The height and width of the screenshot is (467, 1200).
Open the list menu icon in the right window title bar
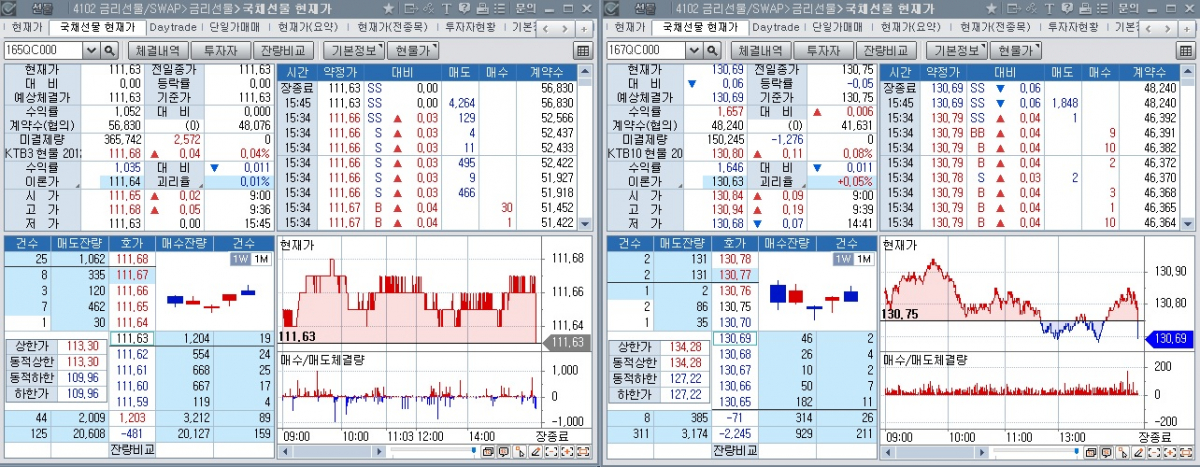[x=1102, y=8]
